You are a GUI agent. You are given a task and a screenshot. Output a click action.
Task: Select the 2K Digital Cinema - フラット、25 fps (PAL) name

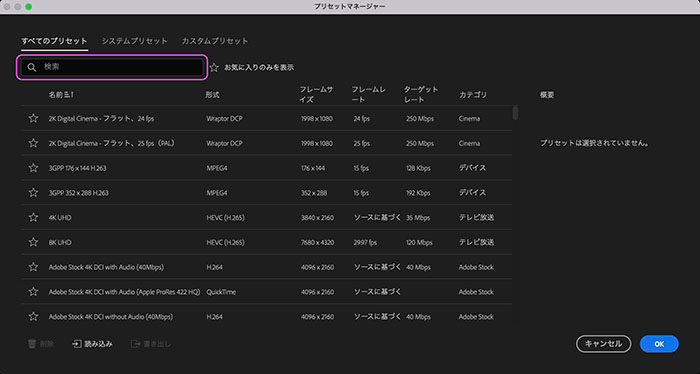point(112,143)
